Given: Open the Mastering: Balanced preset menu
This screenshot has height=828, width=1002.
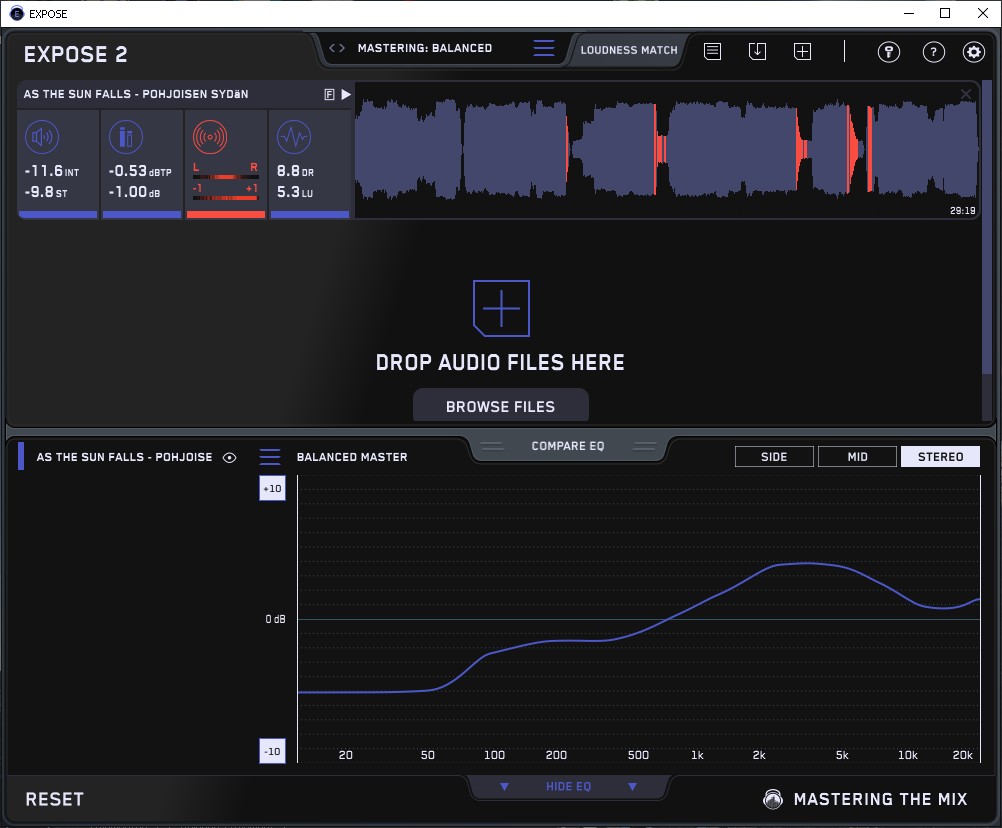Looking at the screenshot, I should [x=544, y=48].
